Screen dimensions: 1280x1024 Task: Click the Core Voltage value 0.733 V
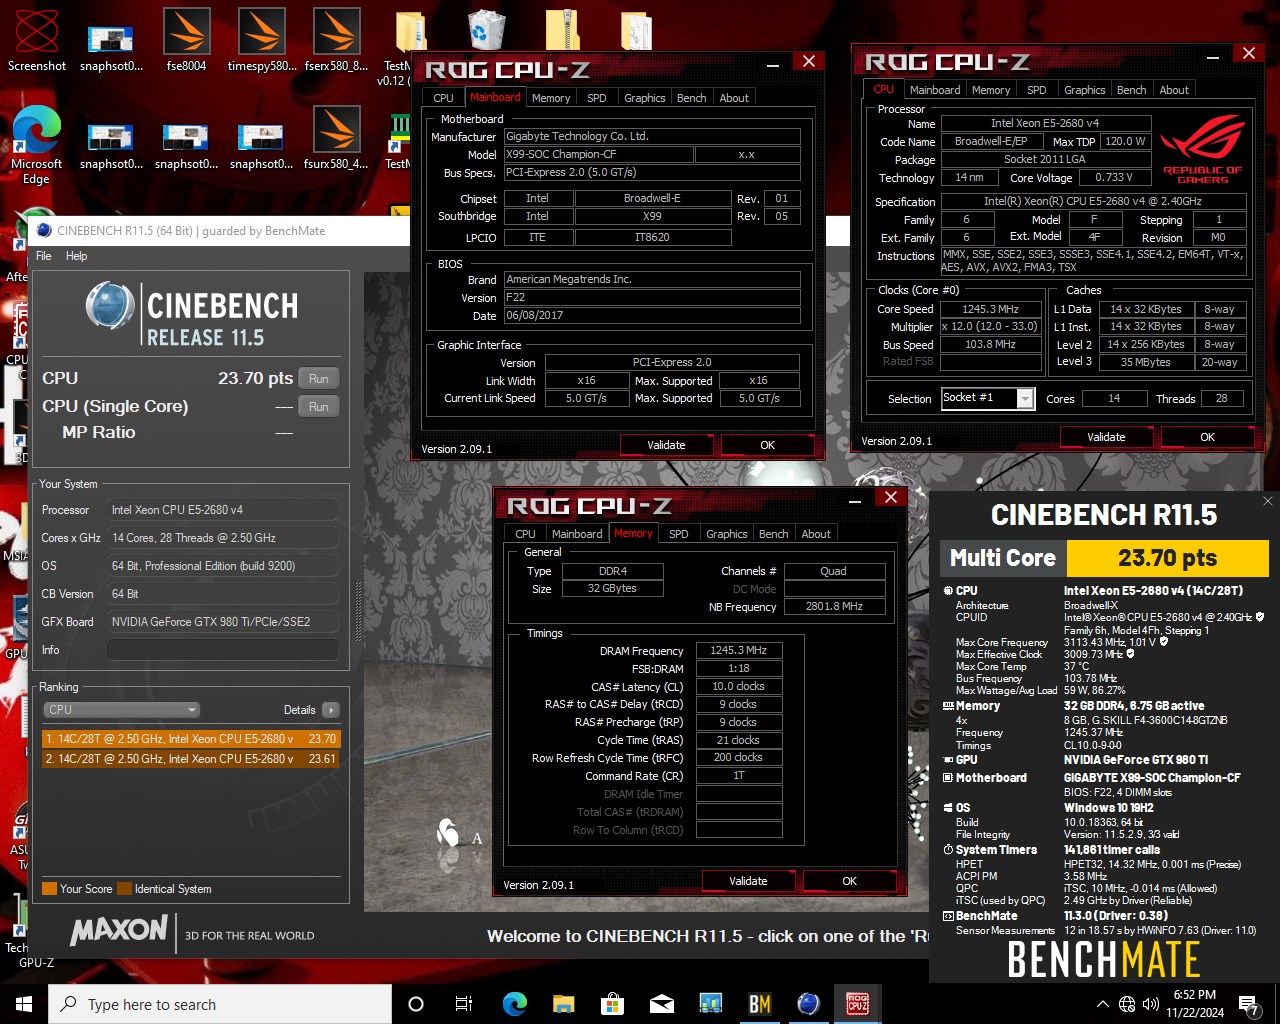(x=1113, y=177)
